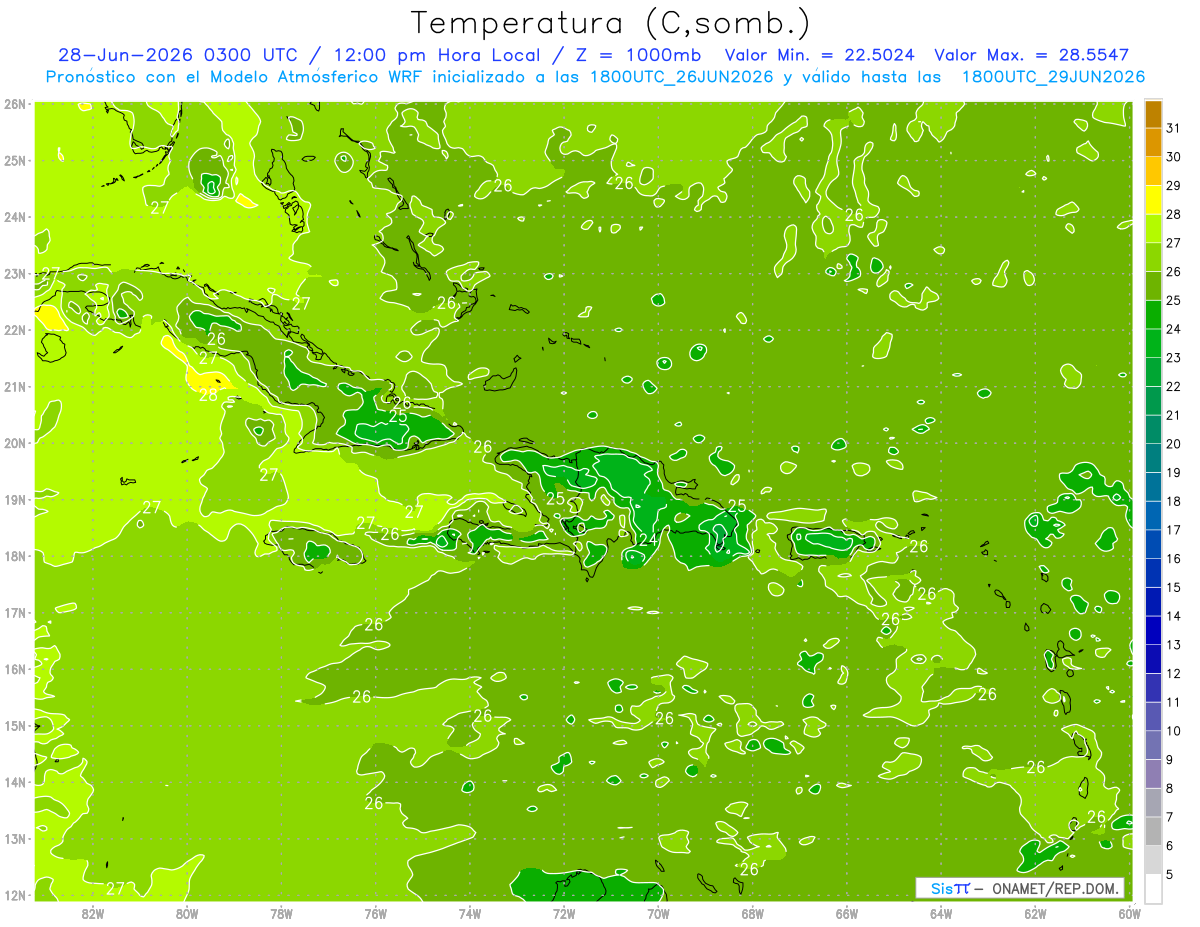Click the legend value '10'
The width and height of the screenshot is (1200, 927).
coord(1174,731)
